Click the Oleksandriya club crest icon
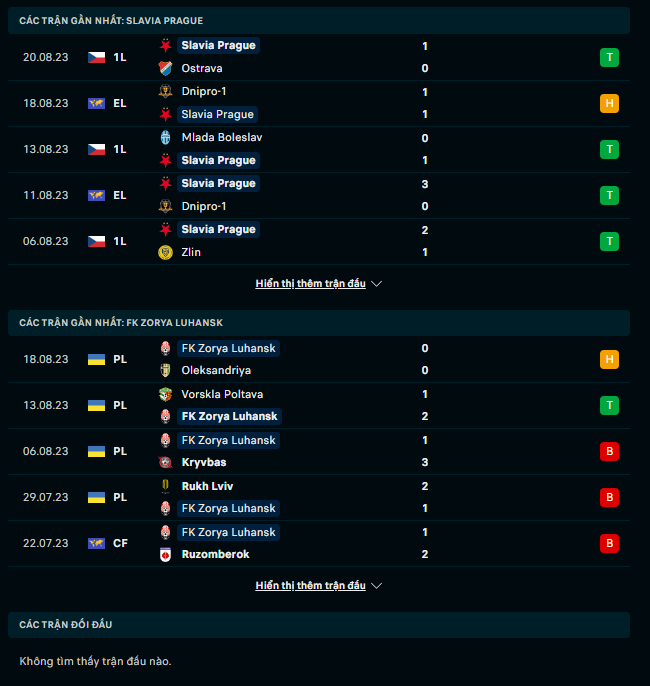This screenshot has width=650, height=686. click(165, 371)
